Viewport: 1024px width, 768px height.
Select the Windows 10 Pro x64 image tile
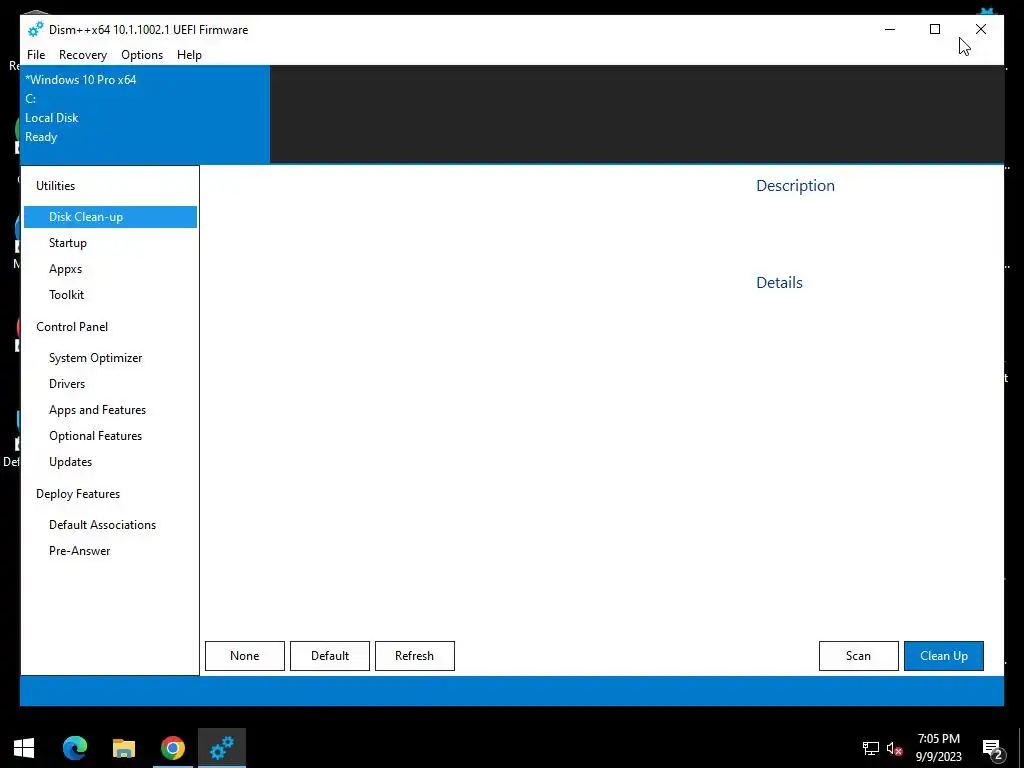tap(145, 114)
